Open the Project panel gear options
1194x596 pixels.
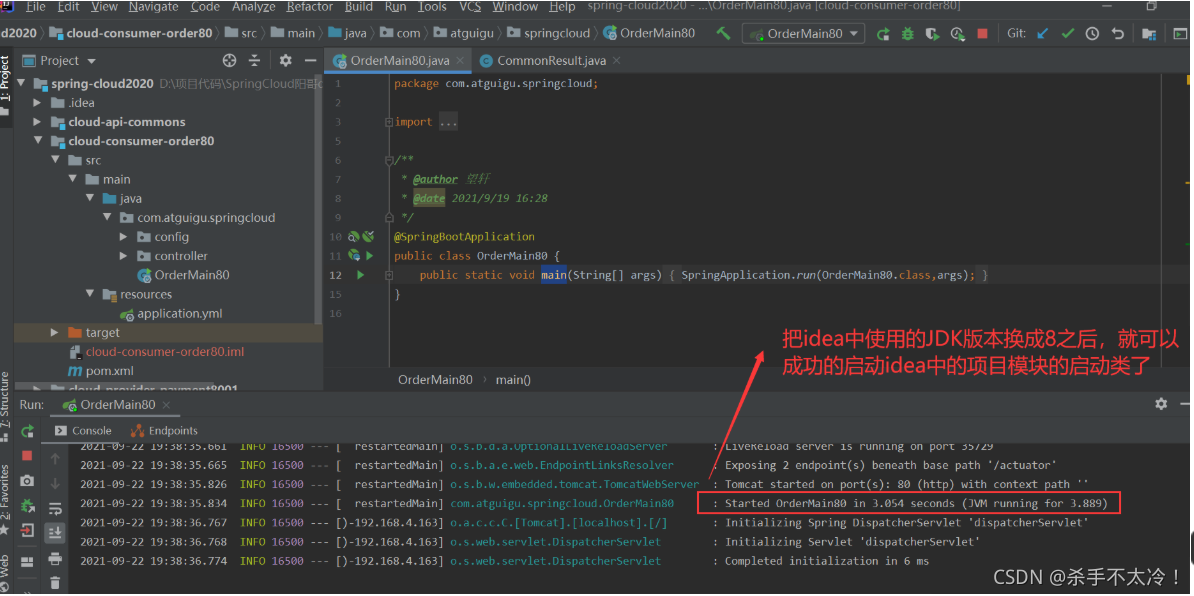click(x=286, y=60)
